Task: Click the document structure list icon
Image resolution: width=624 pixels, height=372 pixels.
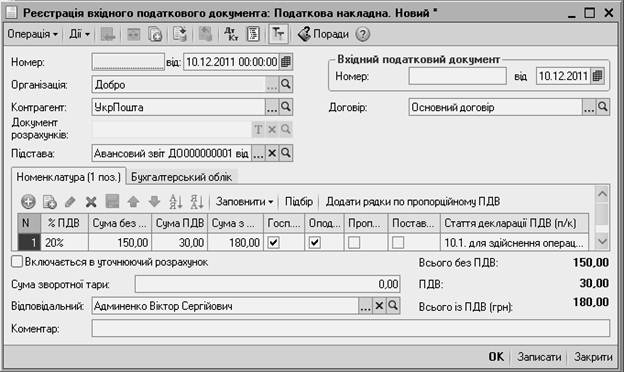Action: click(254, 34)
